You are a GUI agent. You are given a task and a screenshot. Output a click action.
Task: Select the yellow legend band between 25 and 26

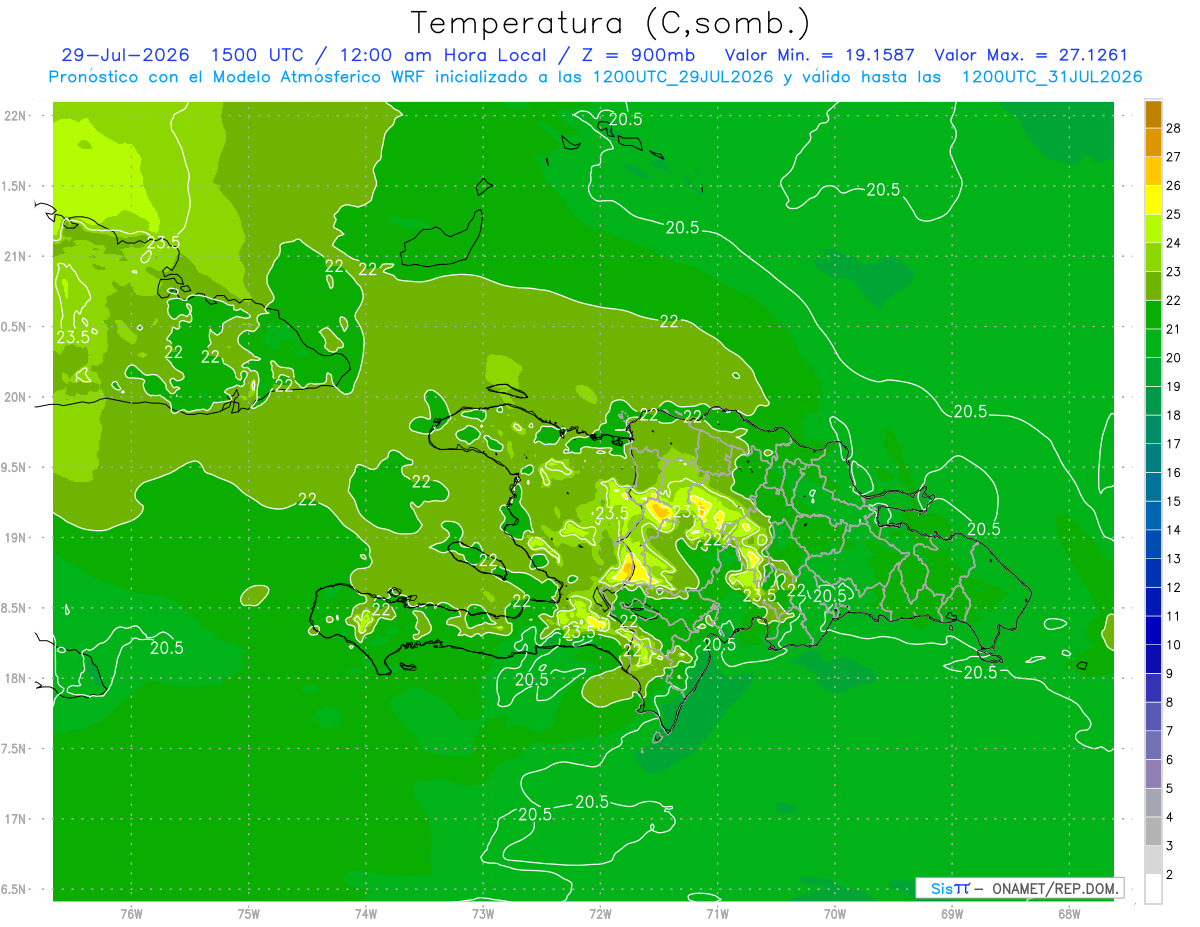(1153, 200)
